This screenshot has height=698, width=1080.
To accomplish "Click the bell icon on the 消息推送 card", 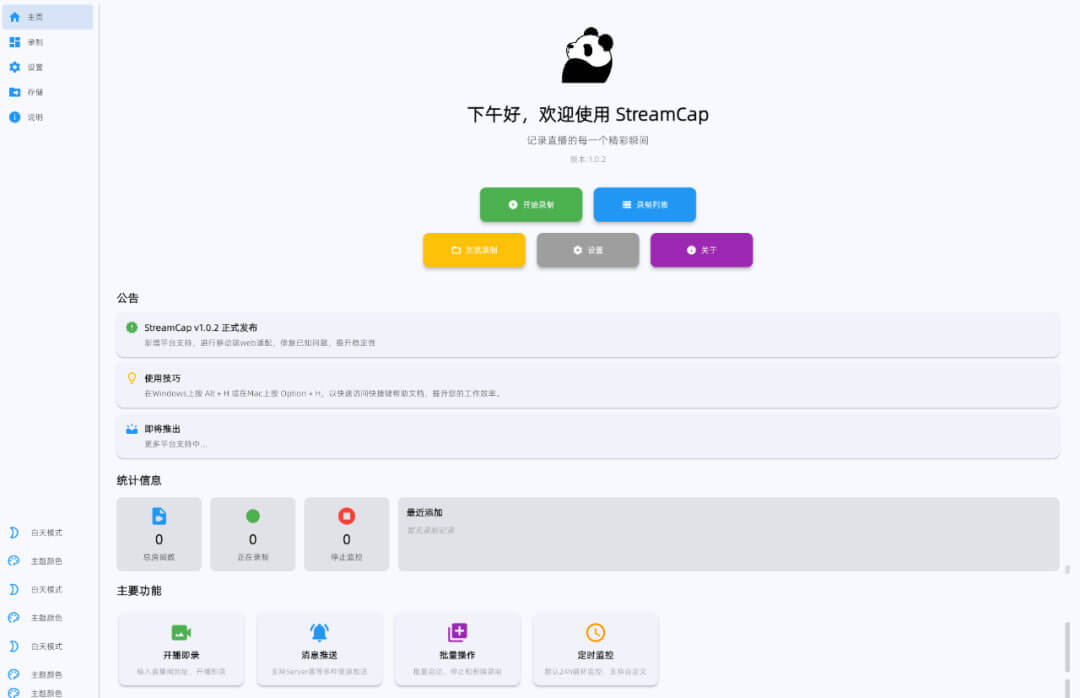I will click(x=319, y=632).
